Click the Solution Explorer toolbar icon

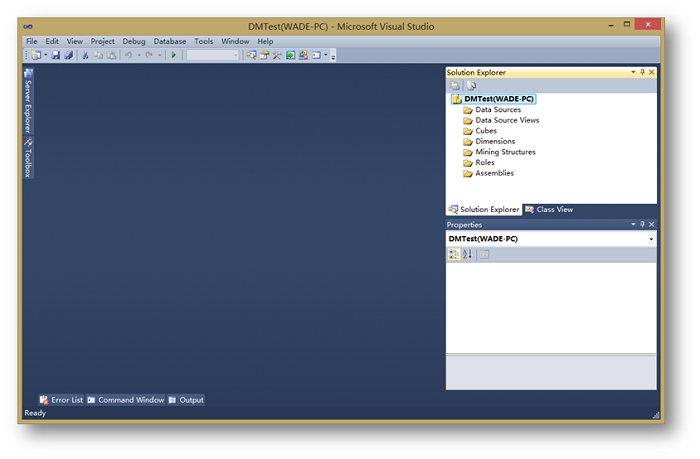pyautogui.click(x=251, y=55)
